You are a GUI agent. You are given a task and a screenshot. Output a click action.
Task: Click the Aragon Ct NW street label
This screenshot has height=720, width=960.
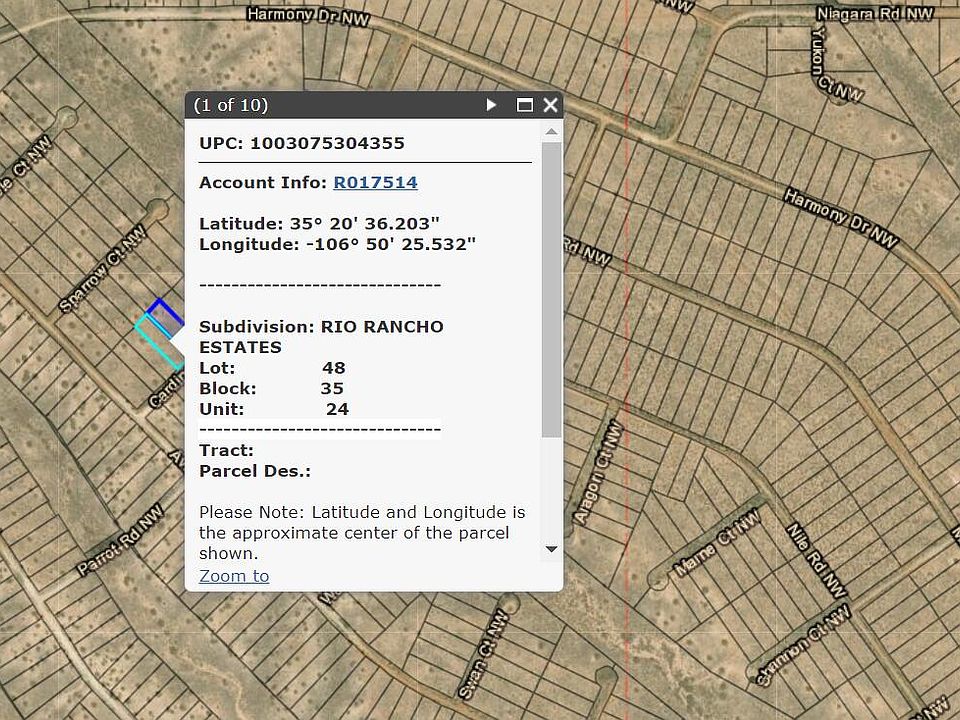pos(598,471)
